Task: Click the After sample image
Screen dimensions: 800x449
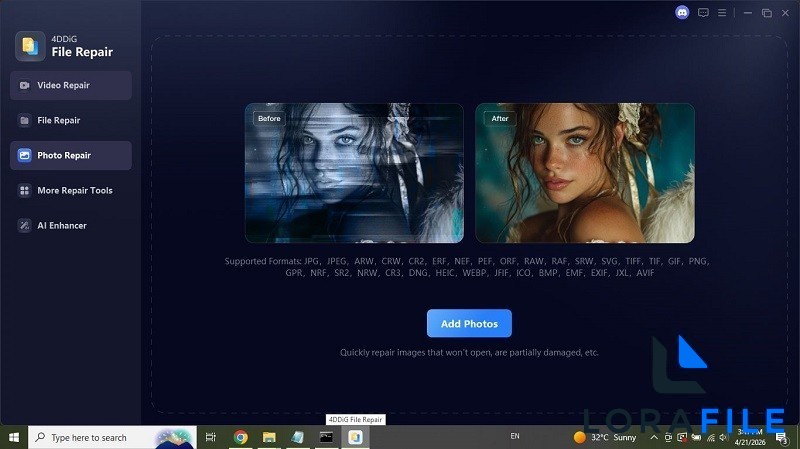Action: 585,173
